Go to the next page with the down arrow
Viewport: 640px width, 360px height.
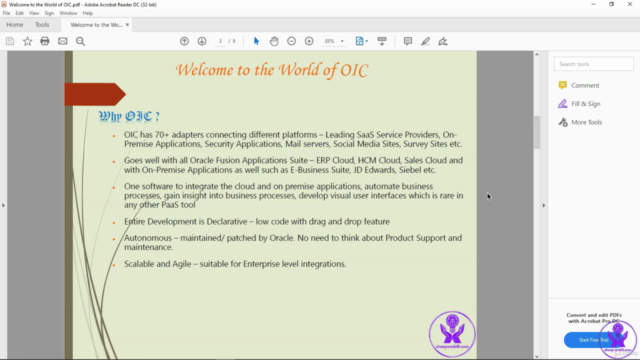202,41
